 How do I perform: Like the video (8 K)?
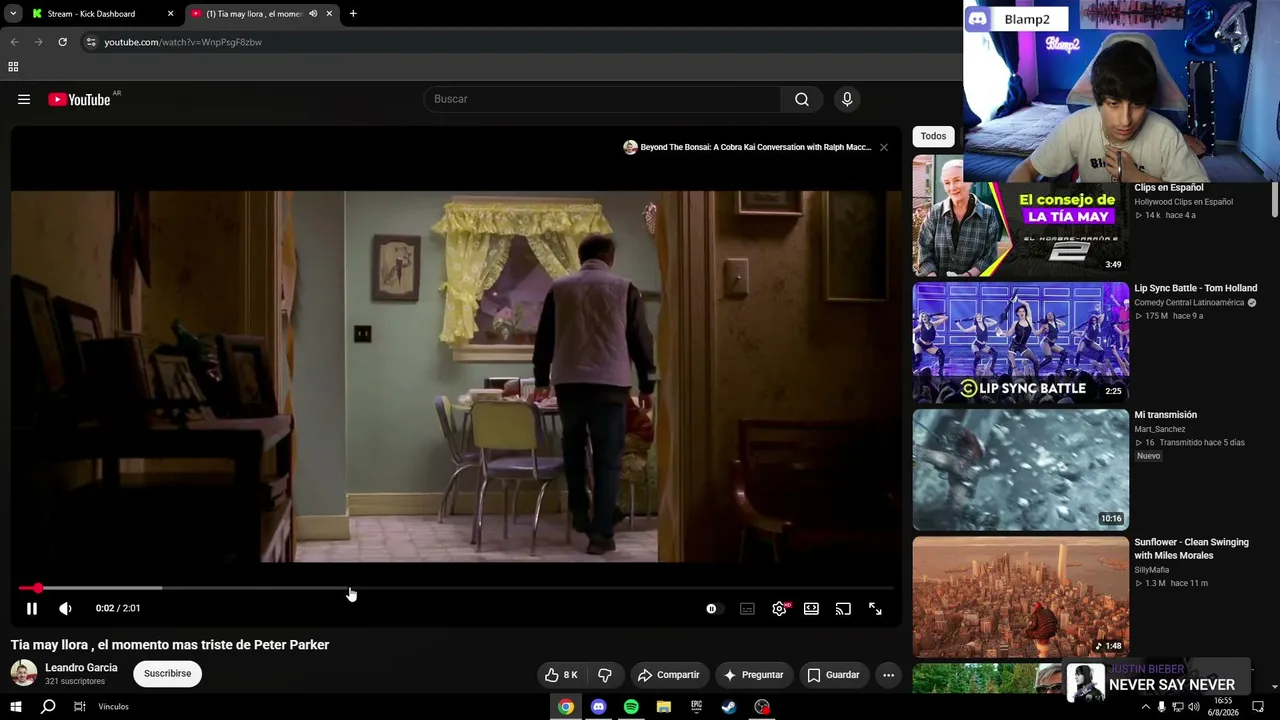pos(561,675)
